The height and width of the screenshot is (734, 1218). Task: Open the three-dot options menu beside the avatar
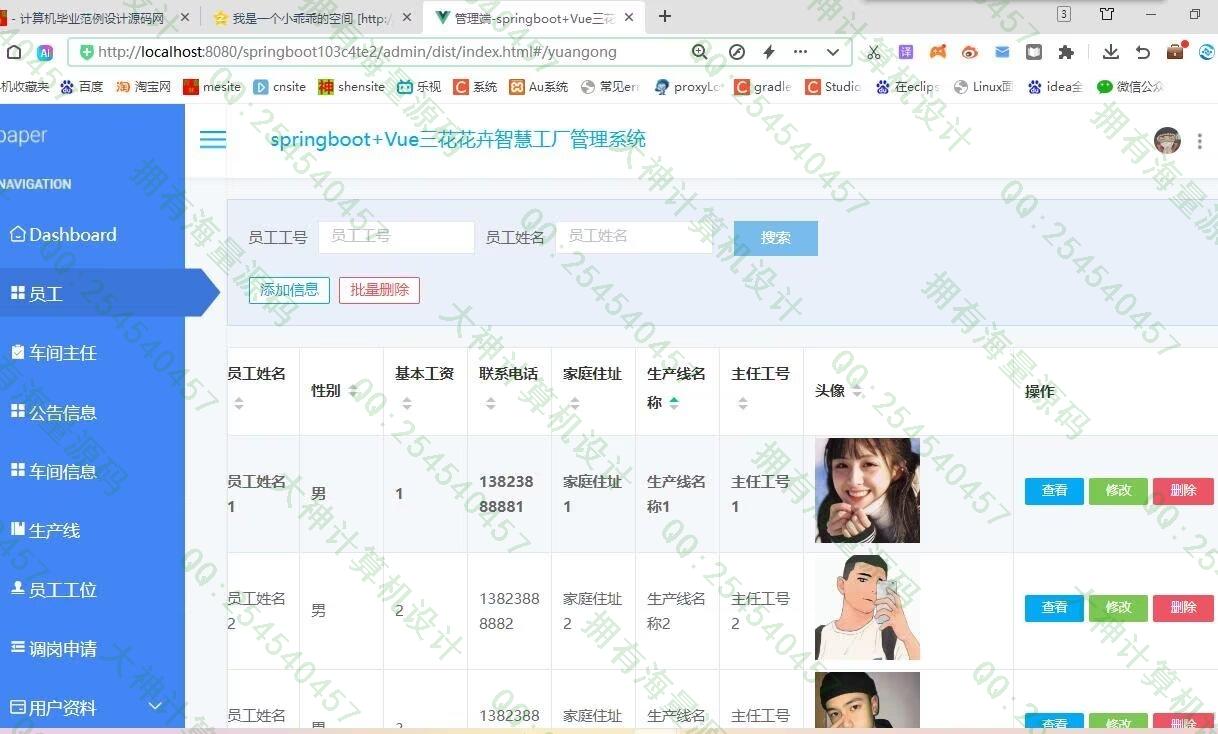tap(1200, 141)
